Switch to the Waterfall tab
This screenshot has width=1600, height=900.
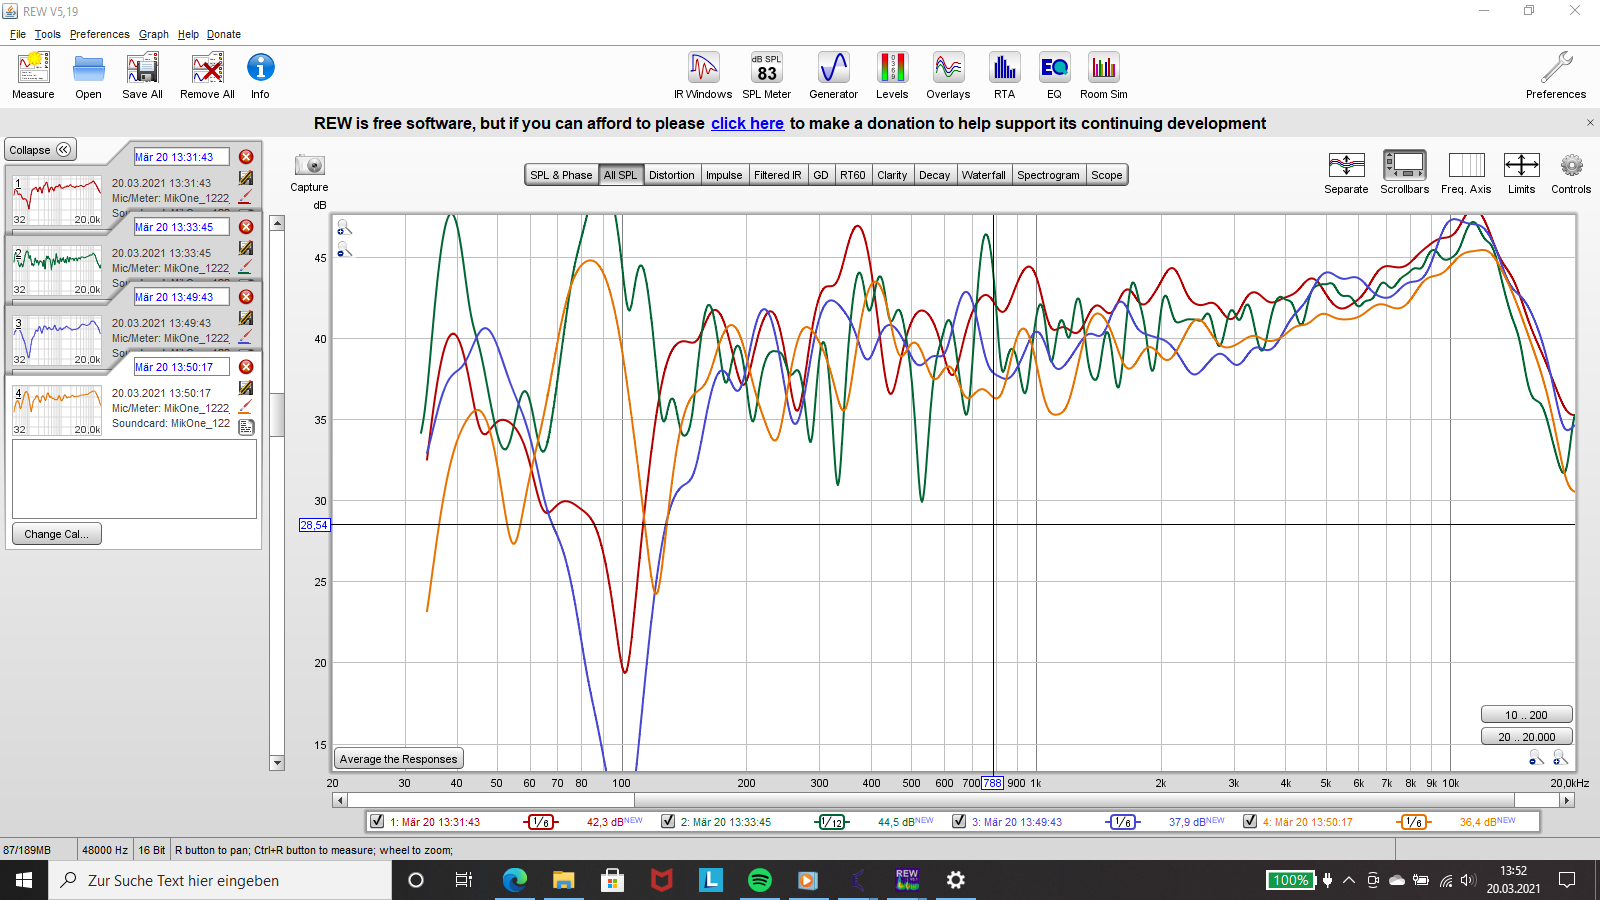click(x=984, y=175)
